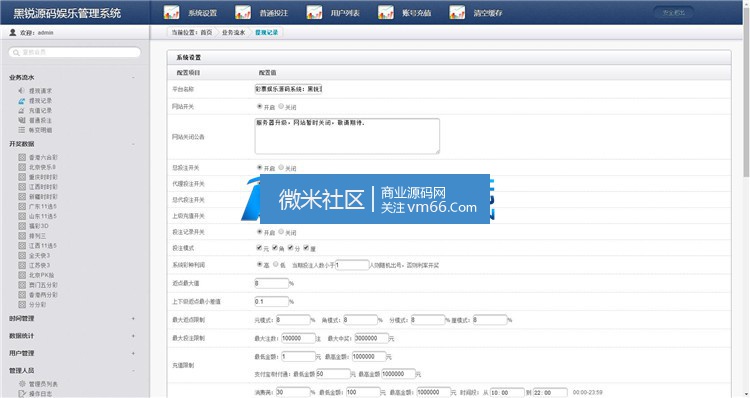Expand the 用户管理 sidebar section
Image resolution: width=750 pixels, height=398 pixels.
point(133,353)
